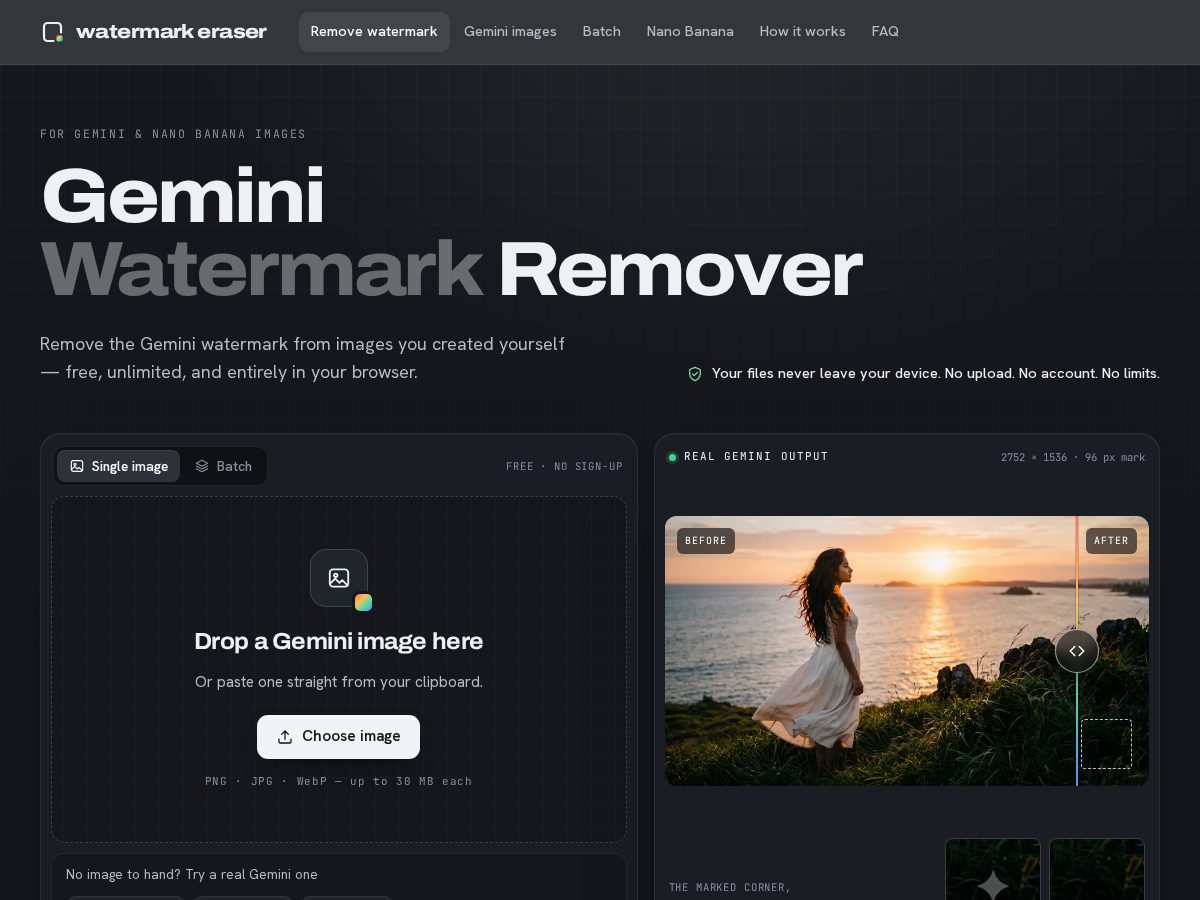Viewport: 1200px width, 900px height.
Task: Click 'THE MARKED CORNER,' caption
Action: 730,888
